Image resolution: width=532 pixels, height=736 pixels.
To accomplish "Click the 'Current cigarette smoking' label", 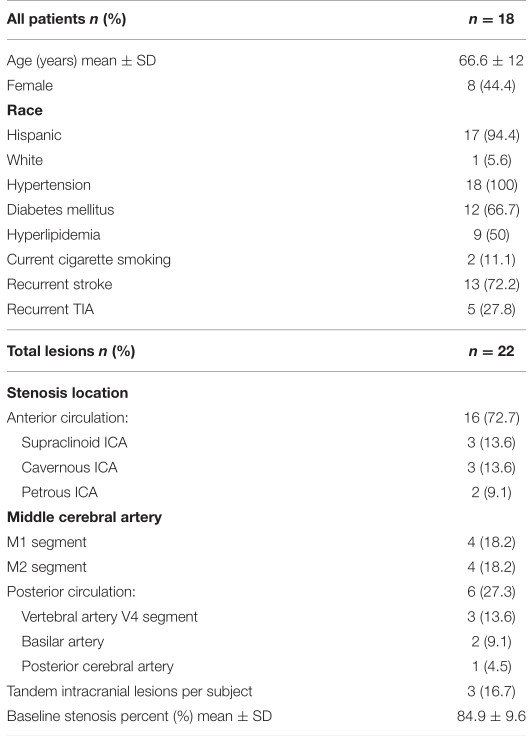I will pyautogui.click(x=89, y=260).
